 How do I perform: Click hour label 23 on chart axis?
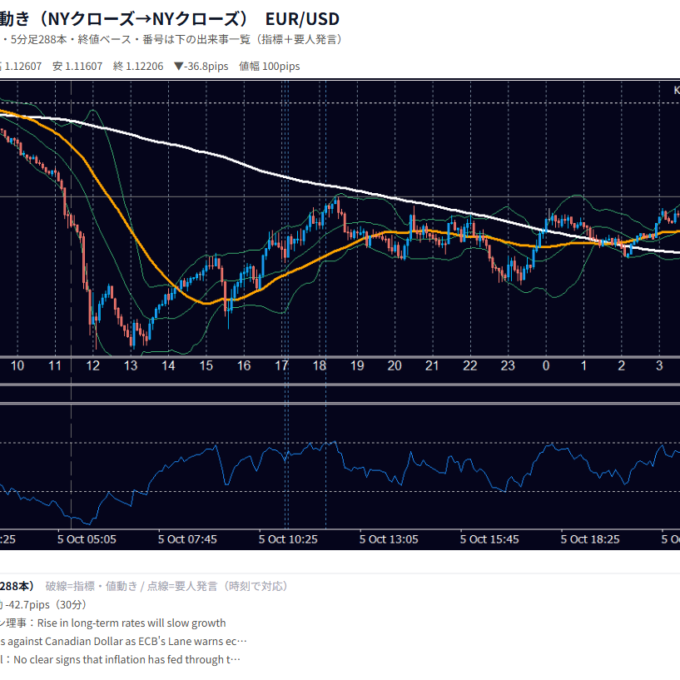508,366
